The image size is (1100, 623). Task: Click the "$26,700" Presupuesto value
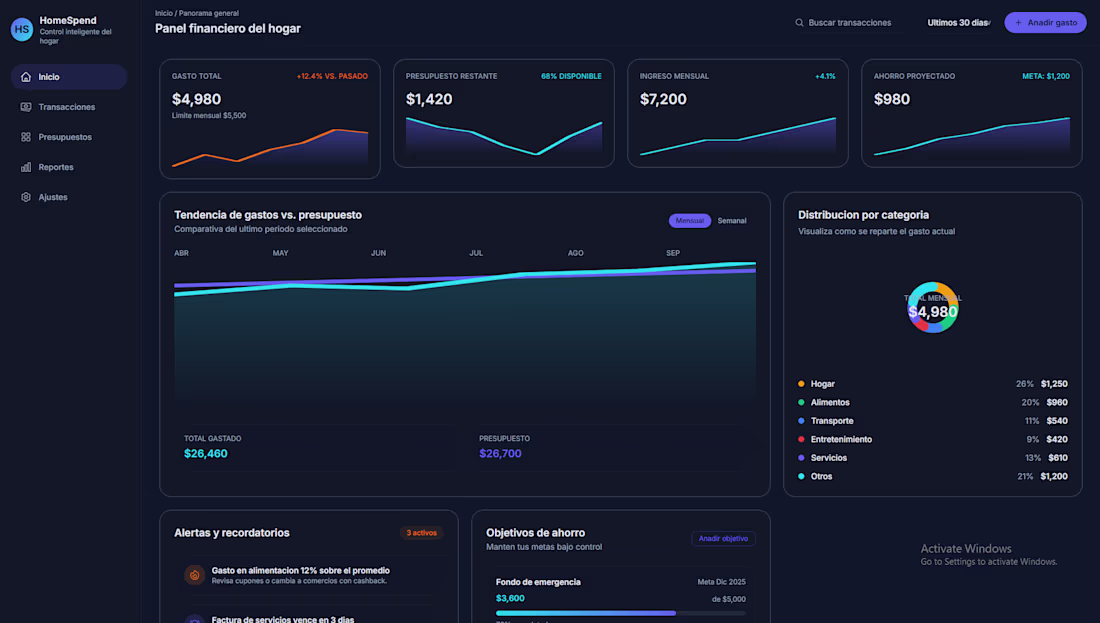point(500,454)
